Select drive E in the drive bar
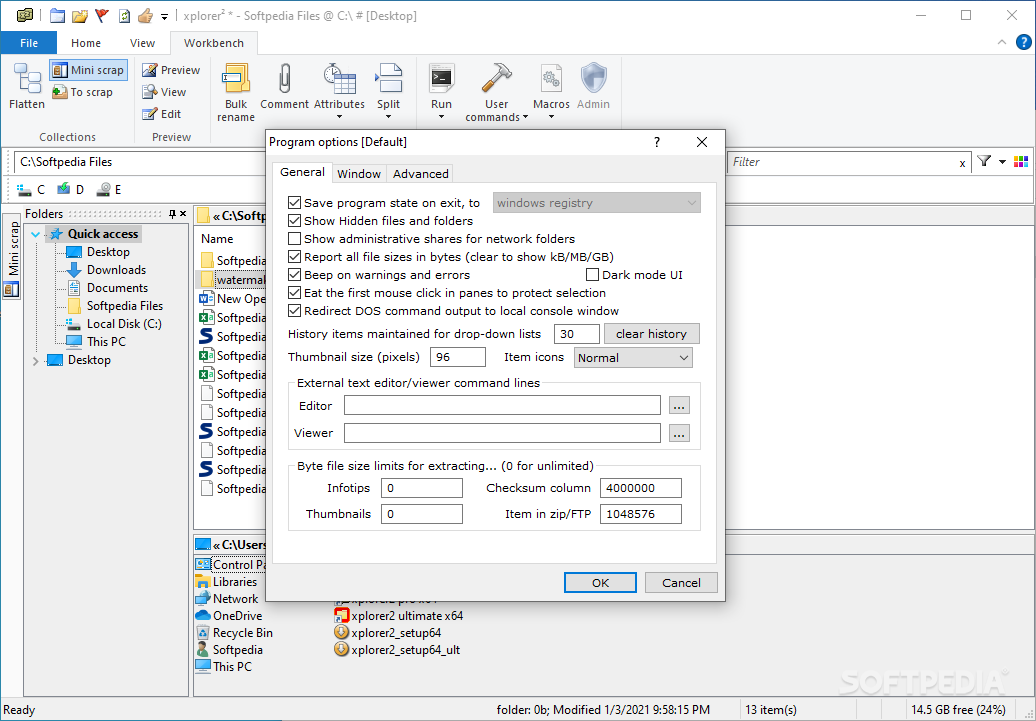Viewport: 1036px width, 721px height. [x=109, y=190]
